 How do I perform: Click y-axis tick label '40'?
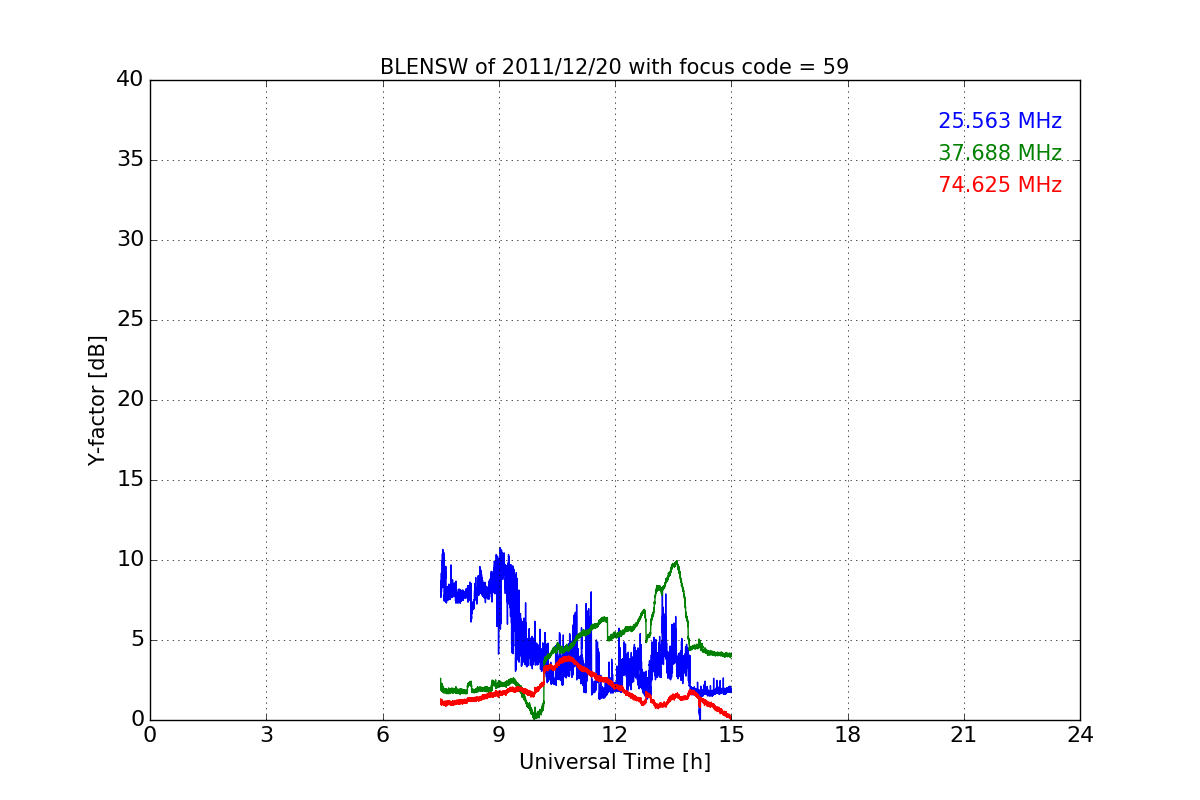[x=130, y=80]
